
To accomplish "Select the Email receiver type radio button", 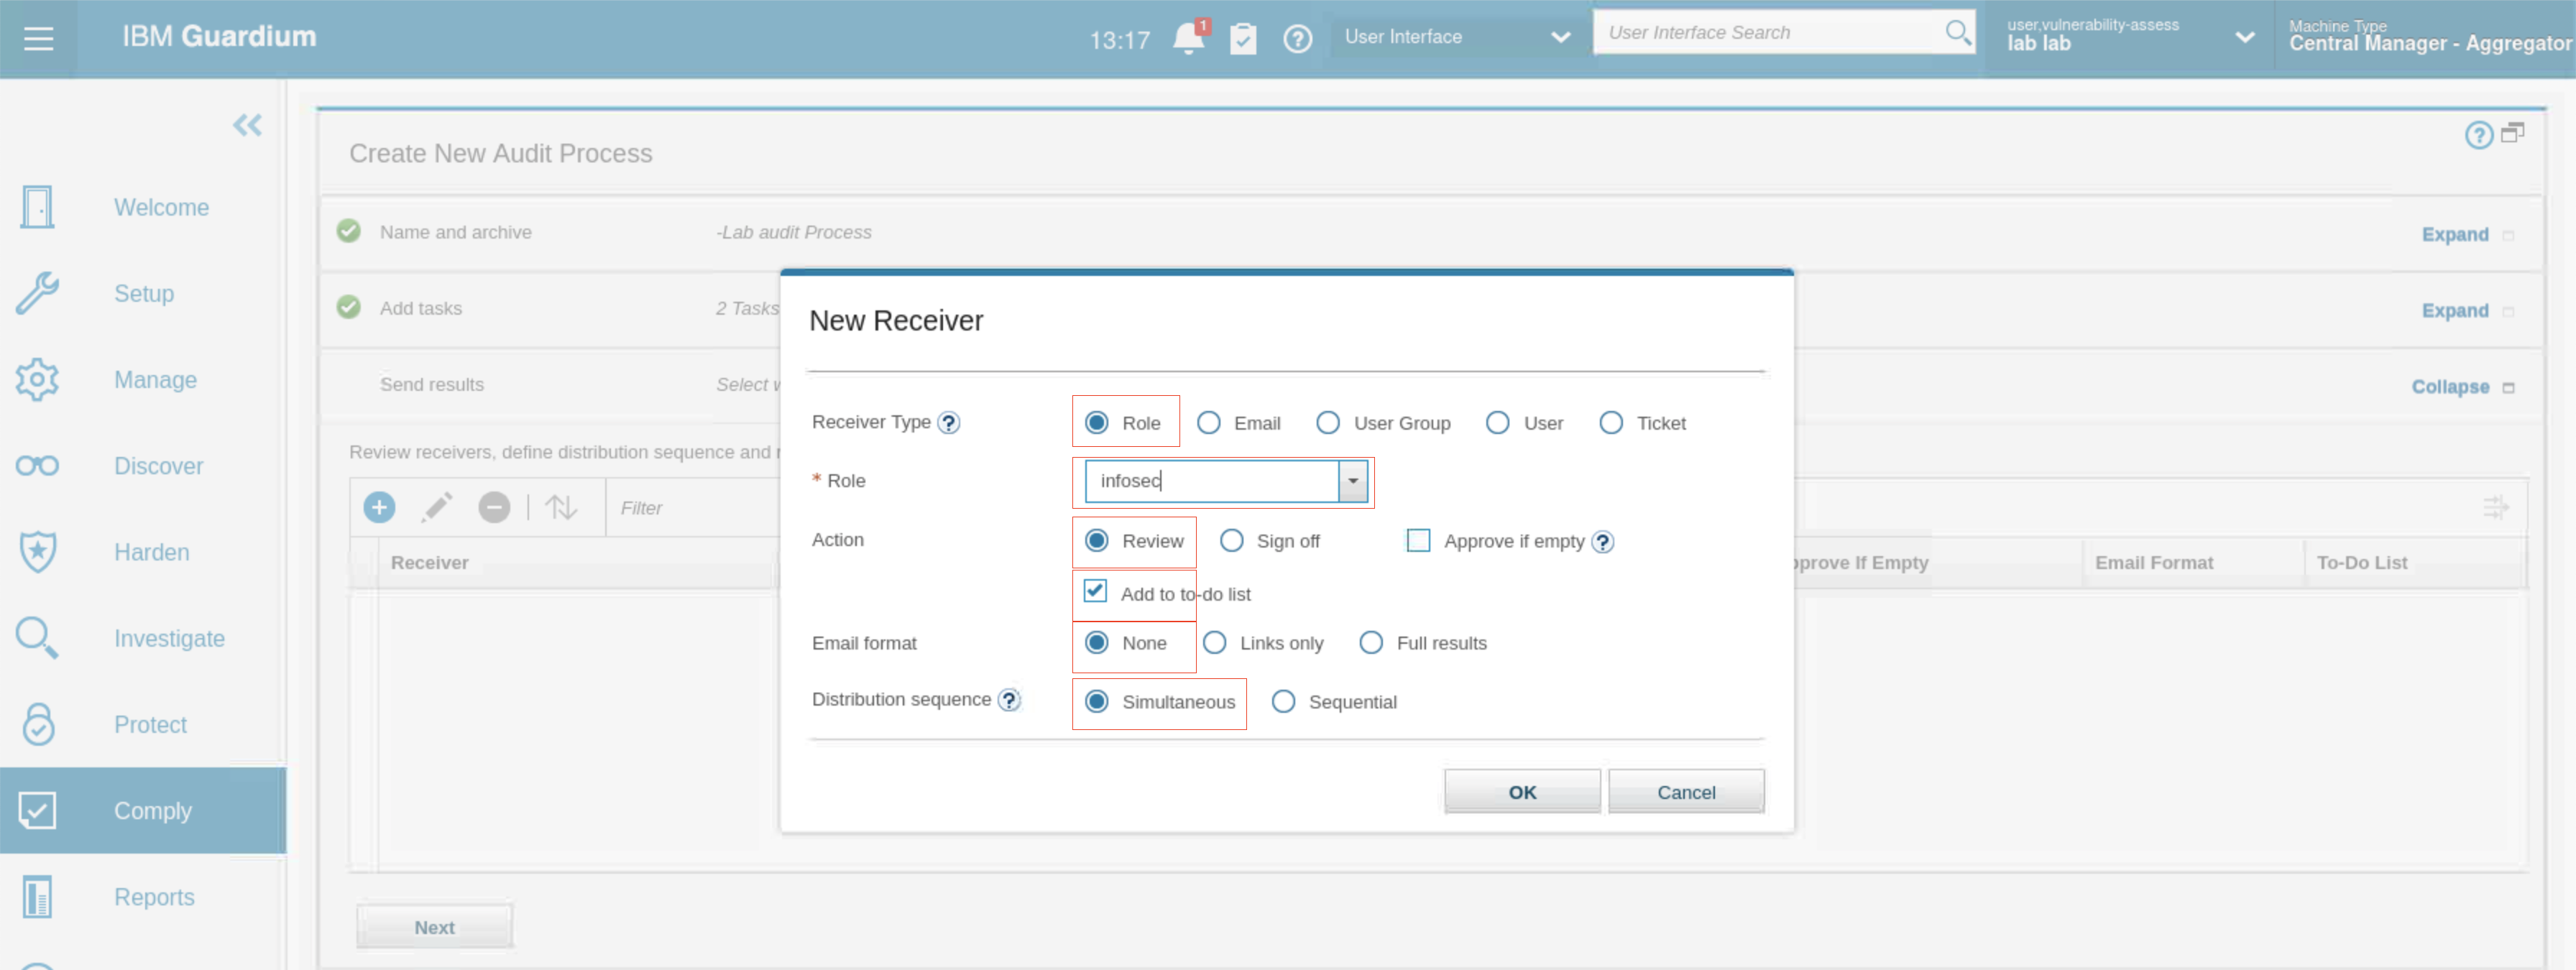I will point(1208,423).
